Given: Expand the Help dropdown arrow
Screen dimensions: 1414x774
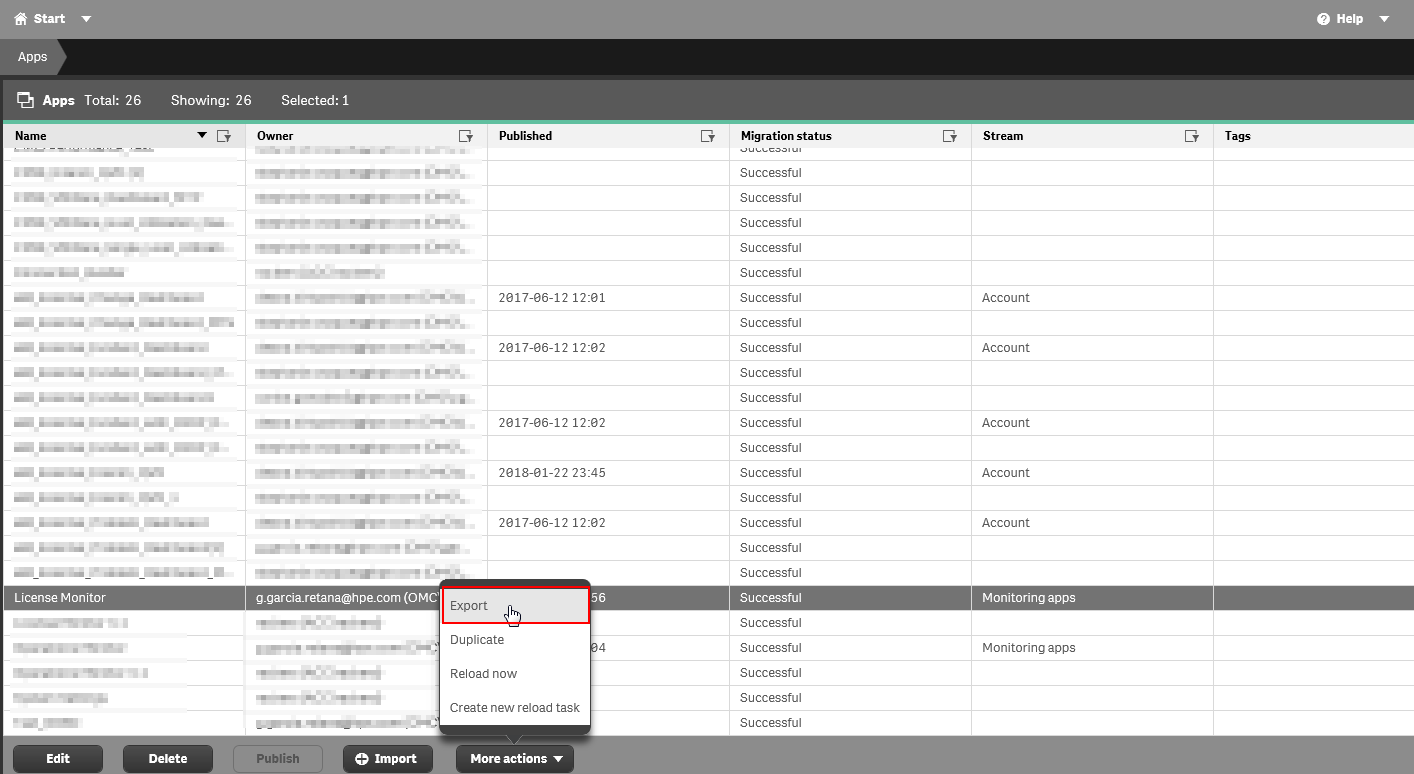Looking at the screenshot, I should (1384, 19).
